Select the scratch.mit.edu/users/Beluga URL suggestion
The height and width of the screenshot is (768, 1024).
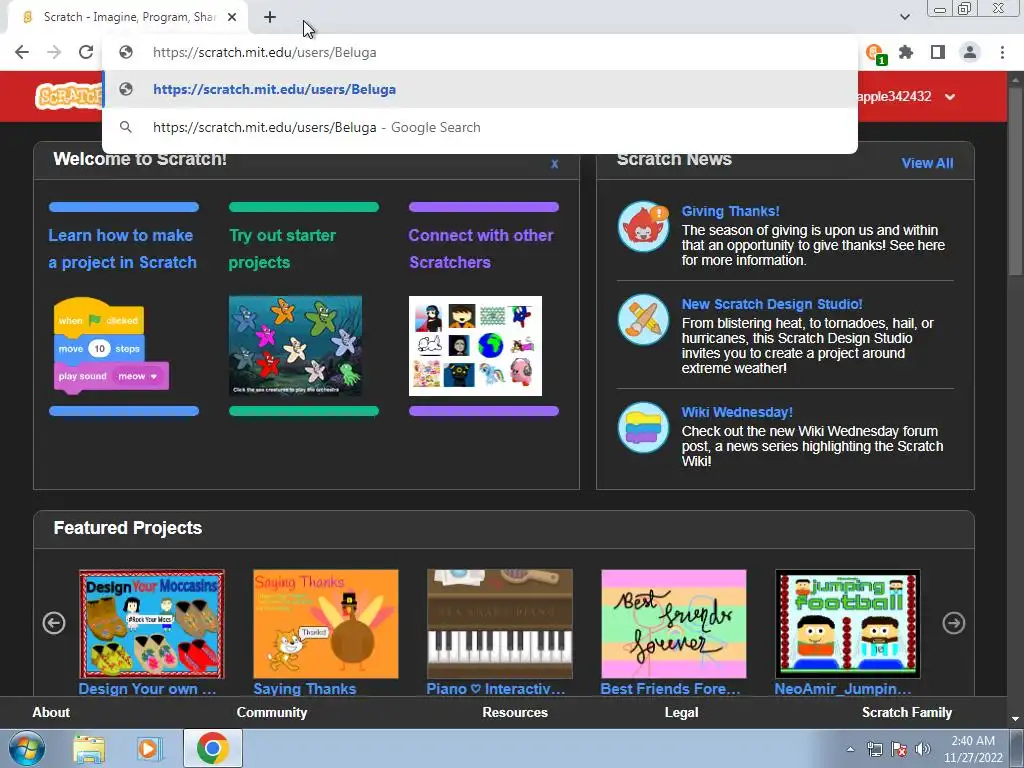click(479, 89)
